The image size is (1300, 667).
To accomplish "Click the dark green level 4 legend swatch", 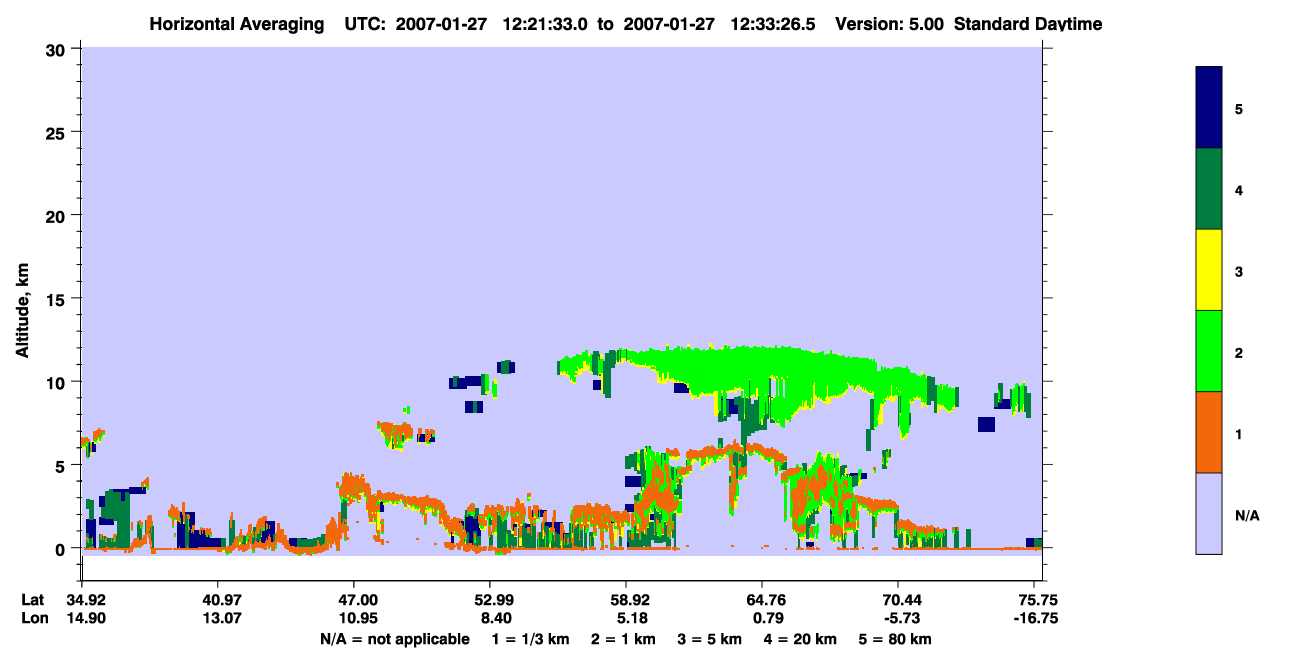I will (x=1209, y=189).
